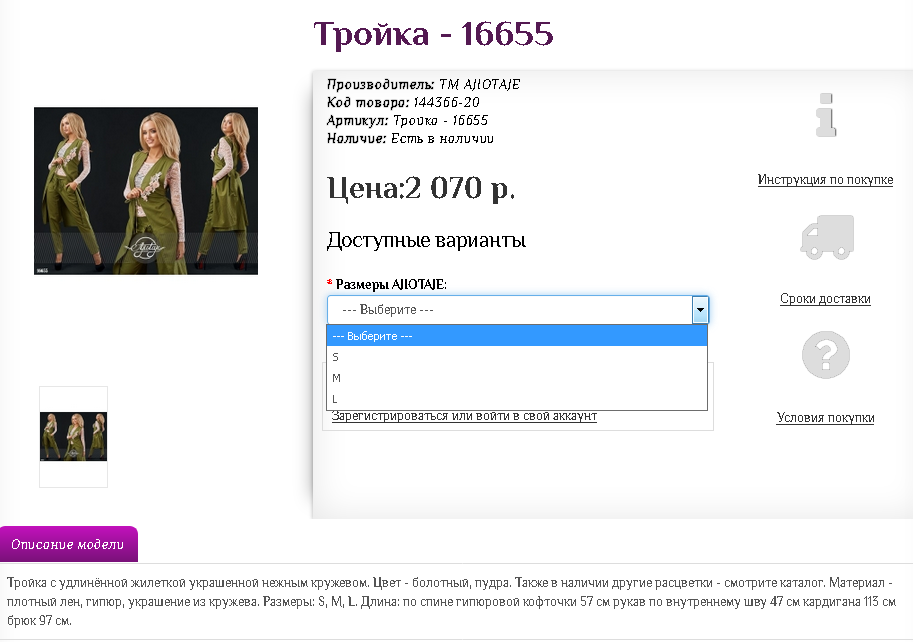Click the large product photo of green suit
This screenshot has height=642, width=913.
pyautogui.click(x=146, y=191)
